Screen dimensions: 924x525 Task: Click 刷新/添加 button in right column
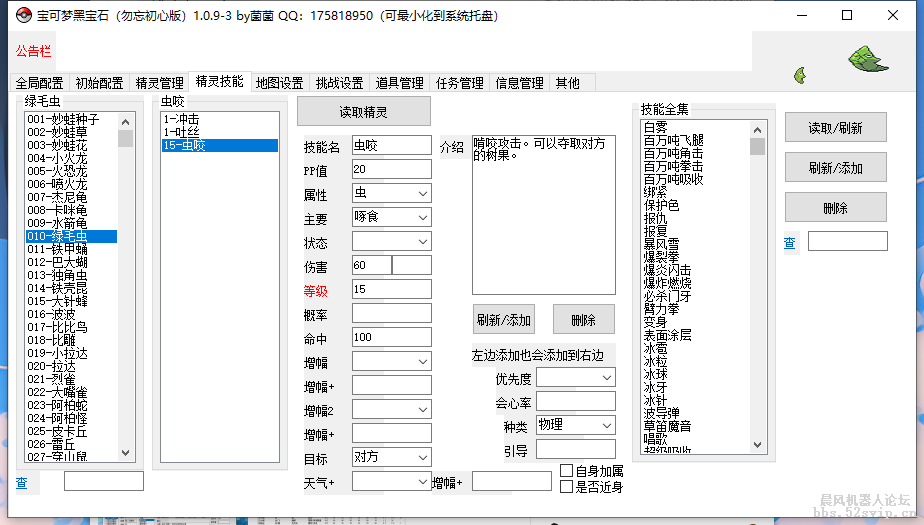[x=836, y=167]
